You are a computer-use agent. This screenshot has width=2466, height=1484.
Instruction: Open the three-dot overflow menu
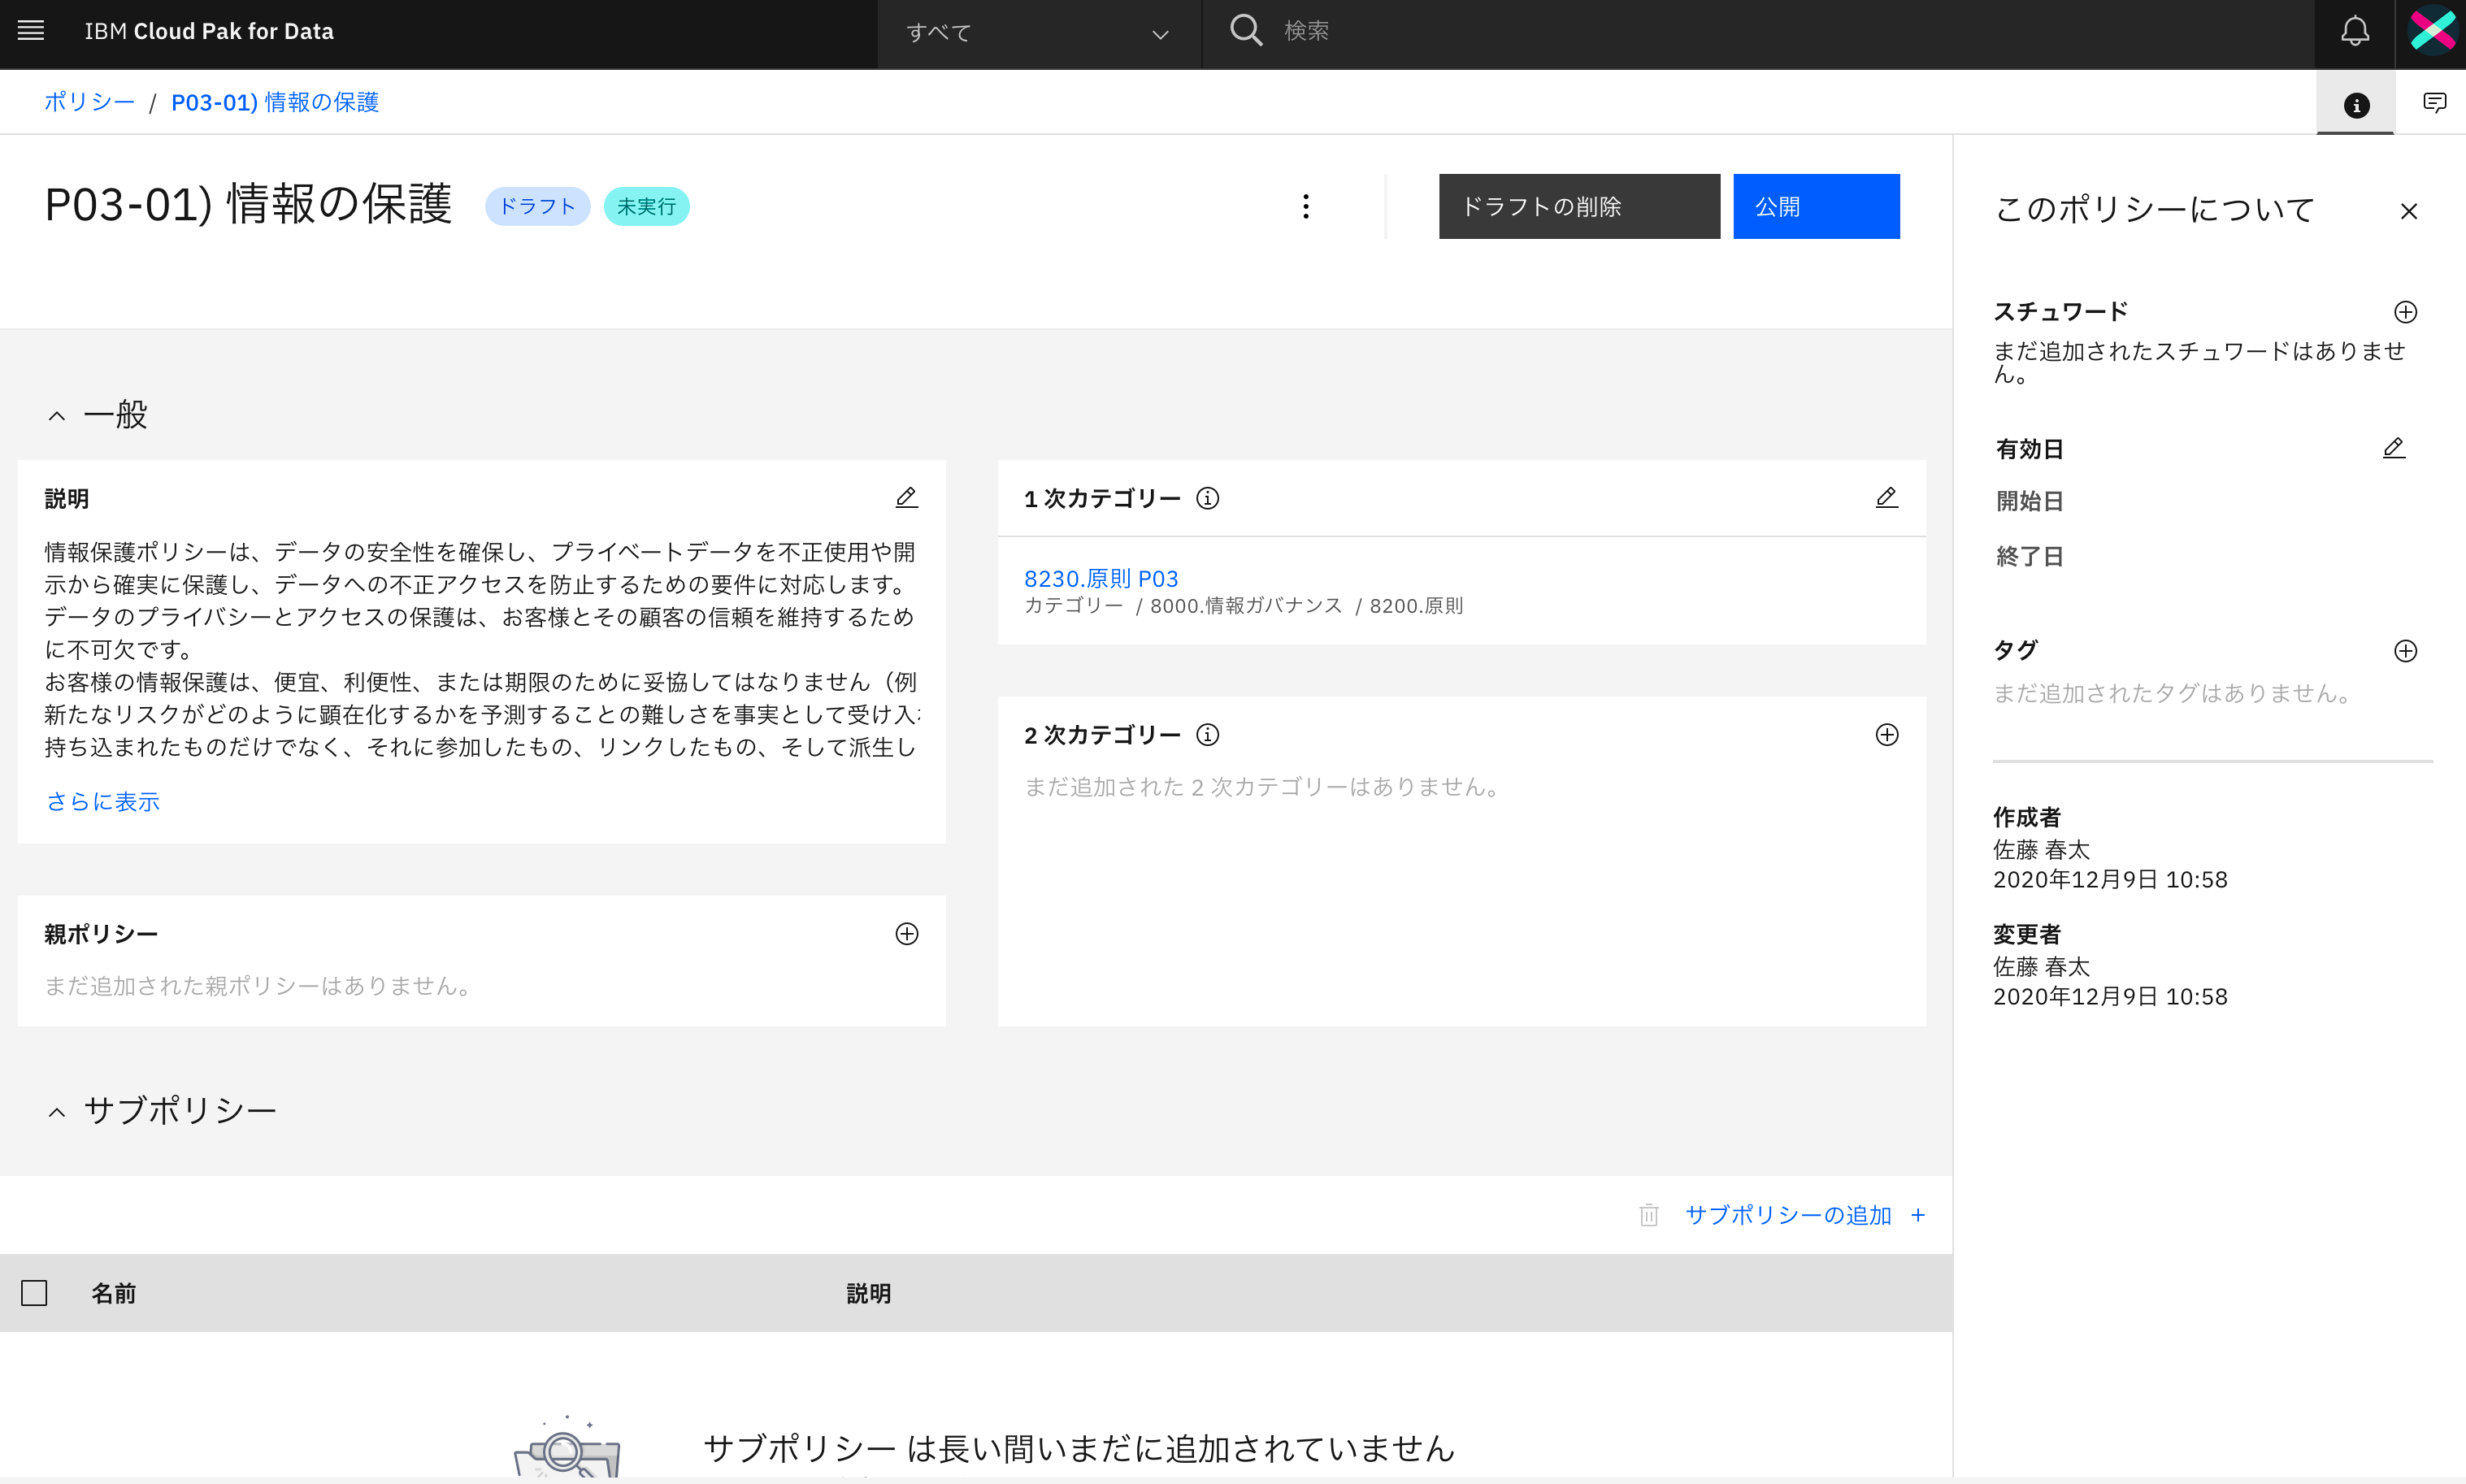click(x=1305, y=207)
